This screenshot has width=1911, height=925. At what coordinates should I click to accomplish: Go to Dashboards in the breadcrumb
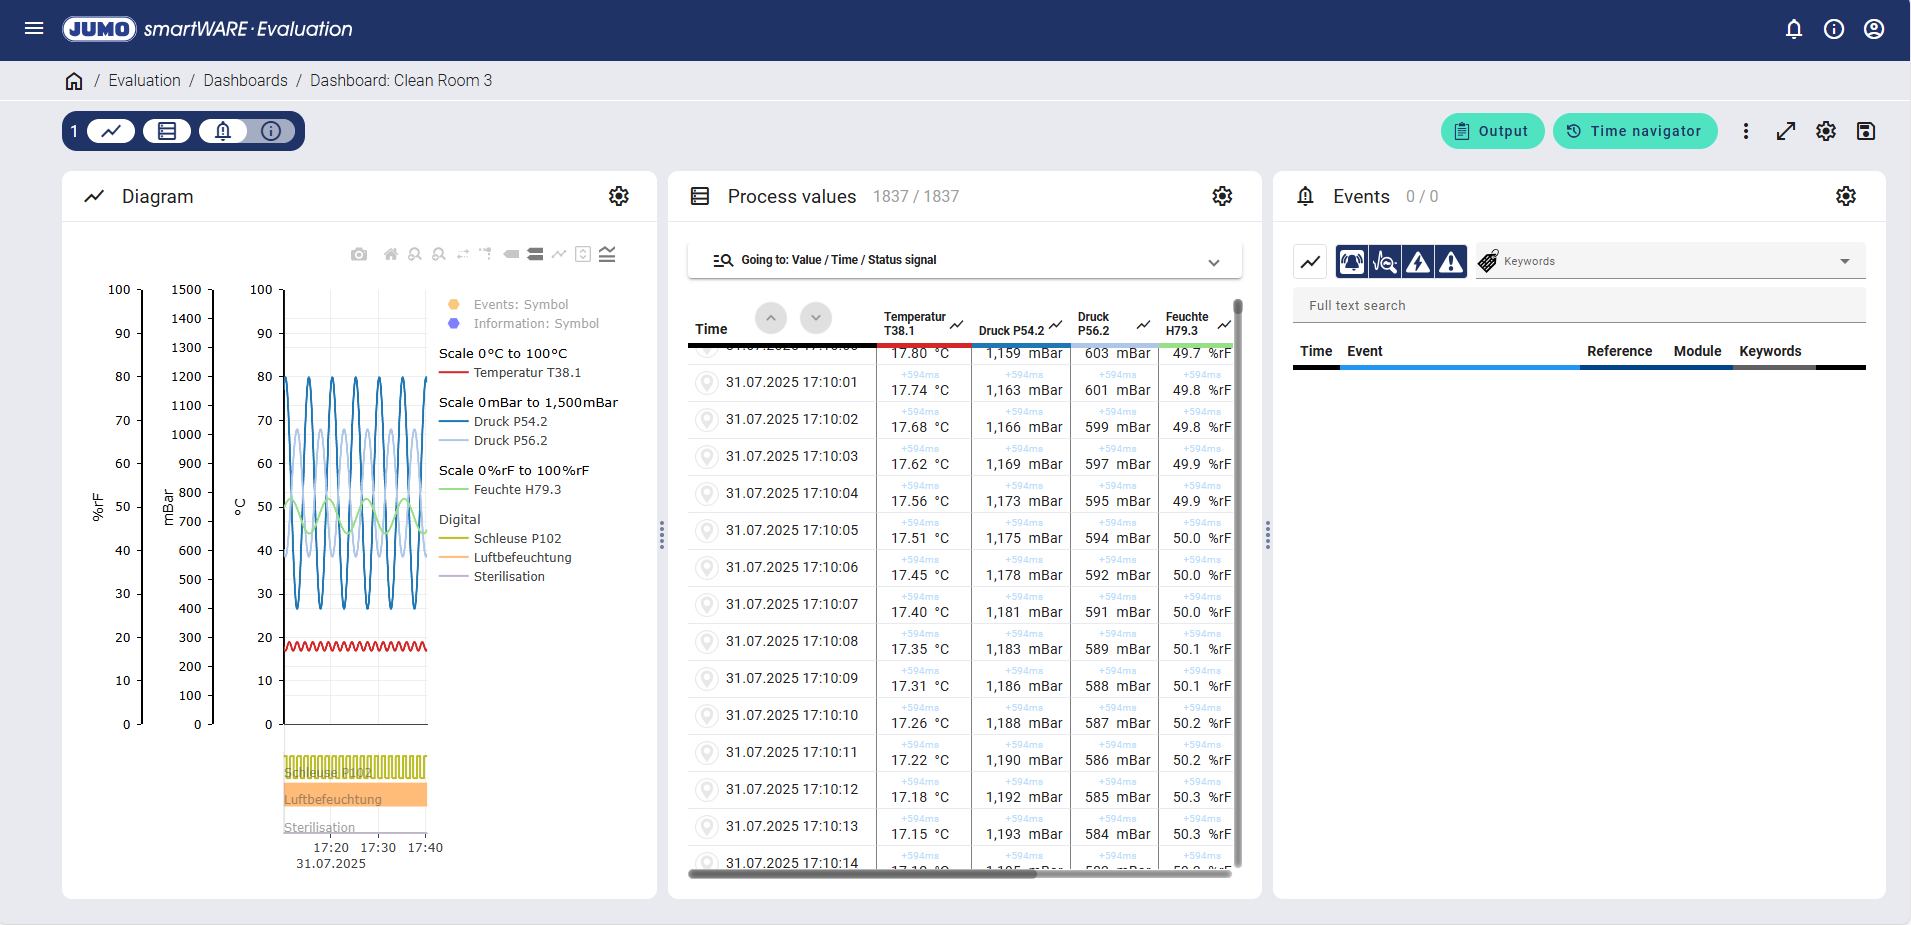(x=245, y=81)
